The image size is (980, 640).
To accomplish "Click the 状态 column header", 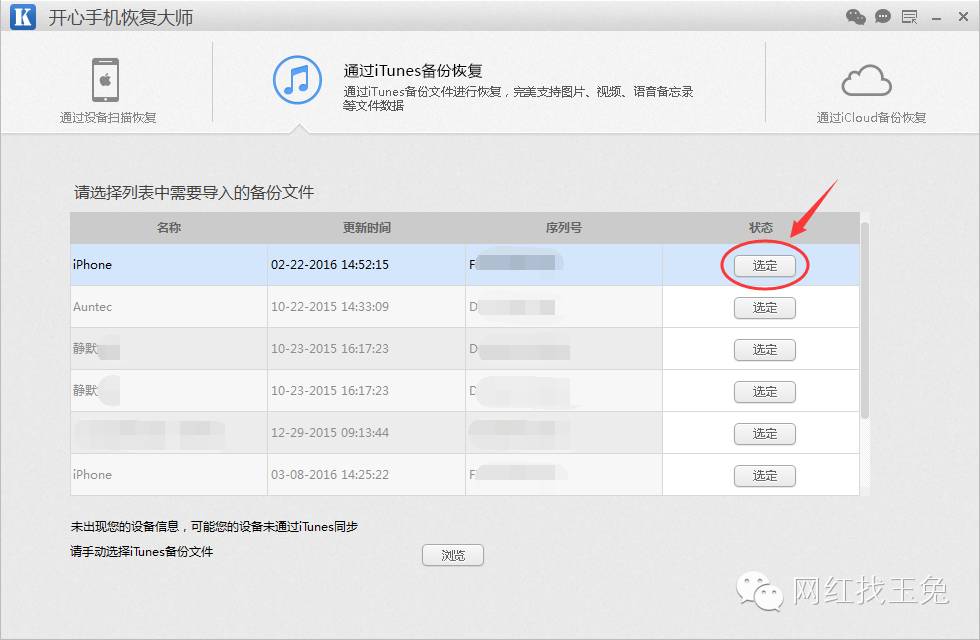I will tap(761, 228).
